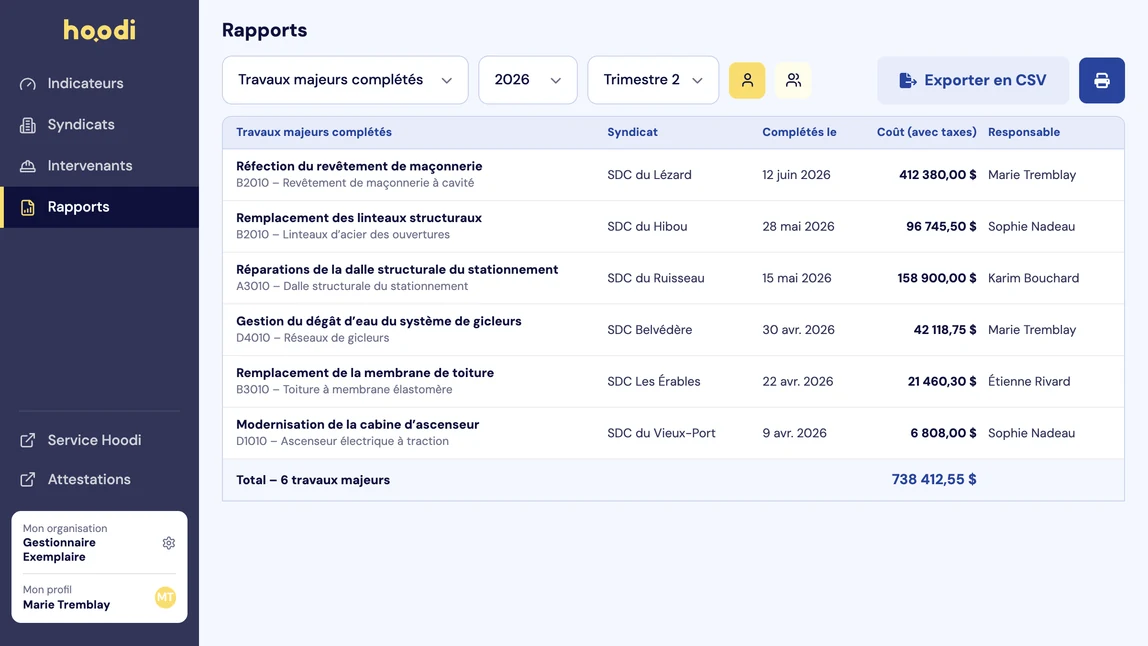Click cost 6 808,00 $

point(943,433)
